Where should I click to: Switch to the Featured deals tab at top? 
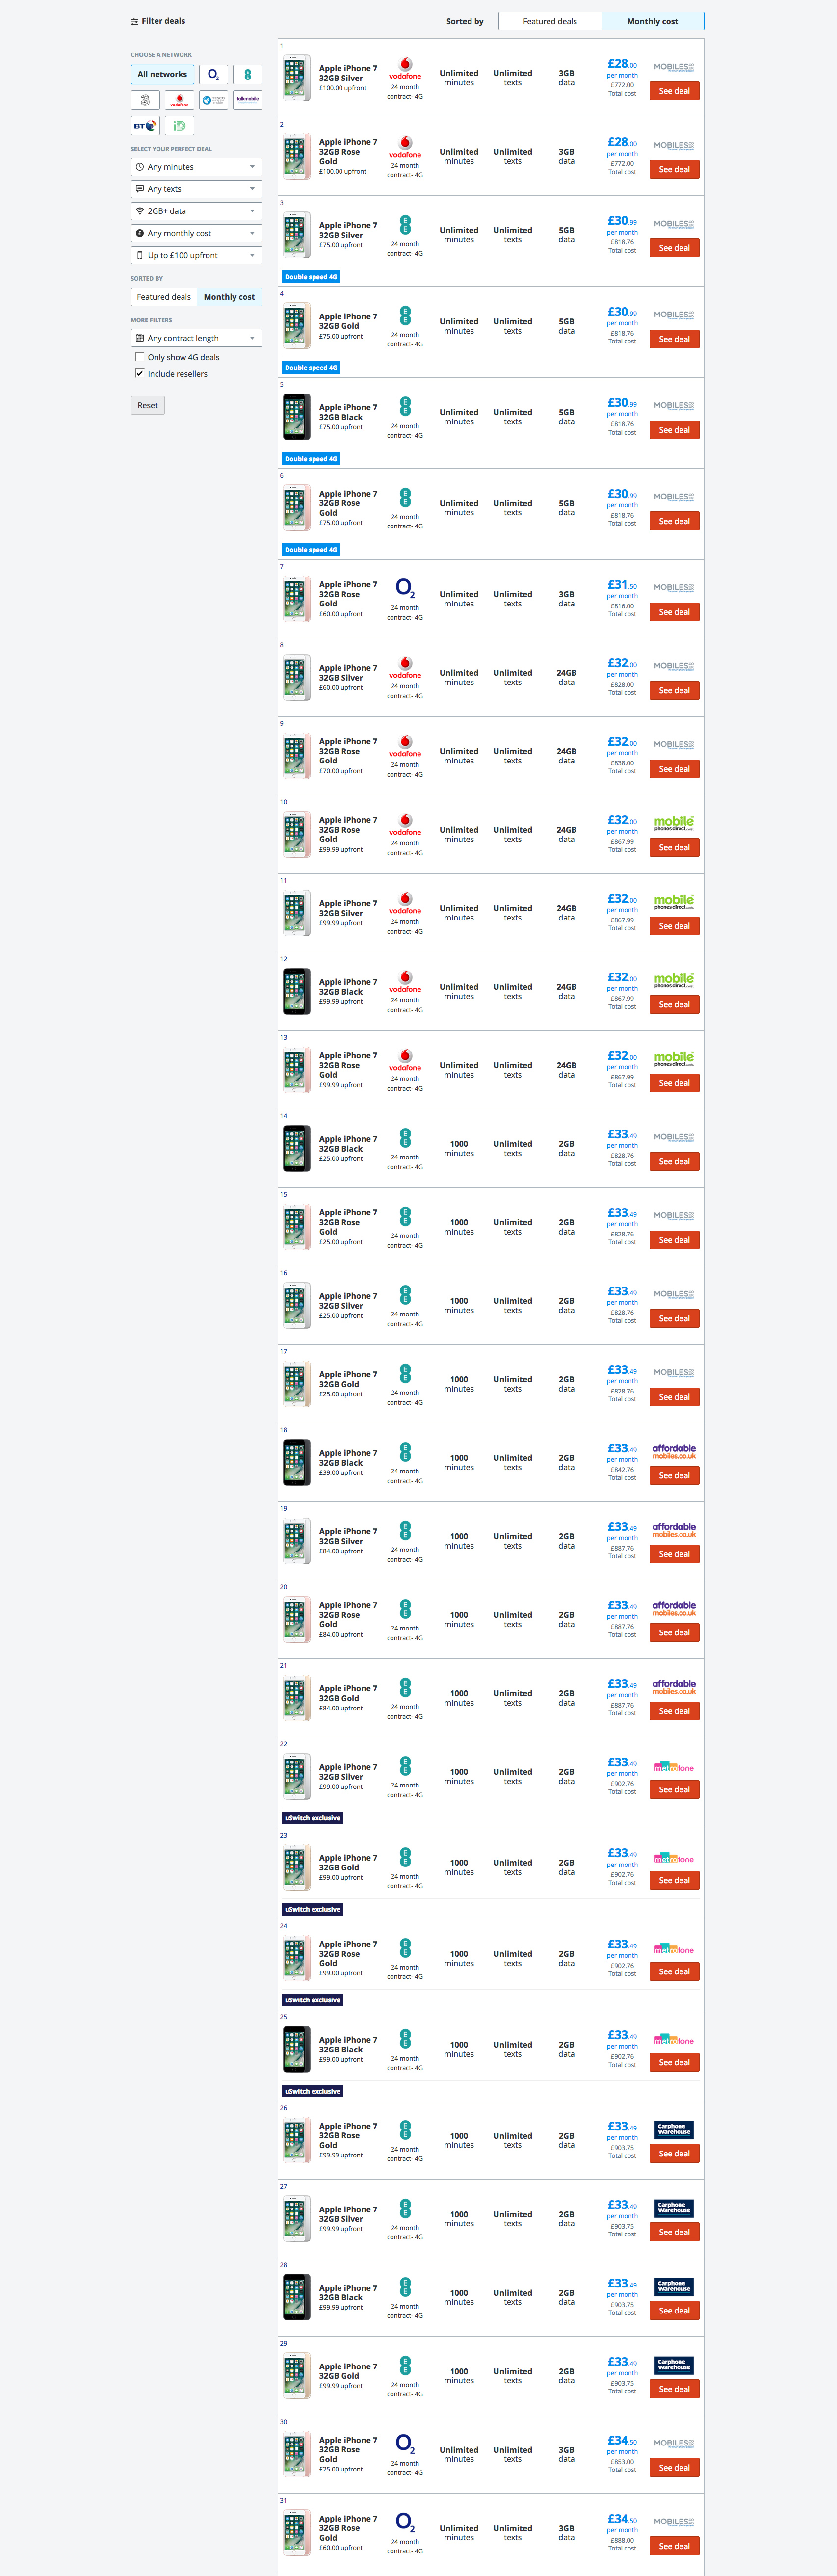coord(549,21)
